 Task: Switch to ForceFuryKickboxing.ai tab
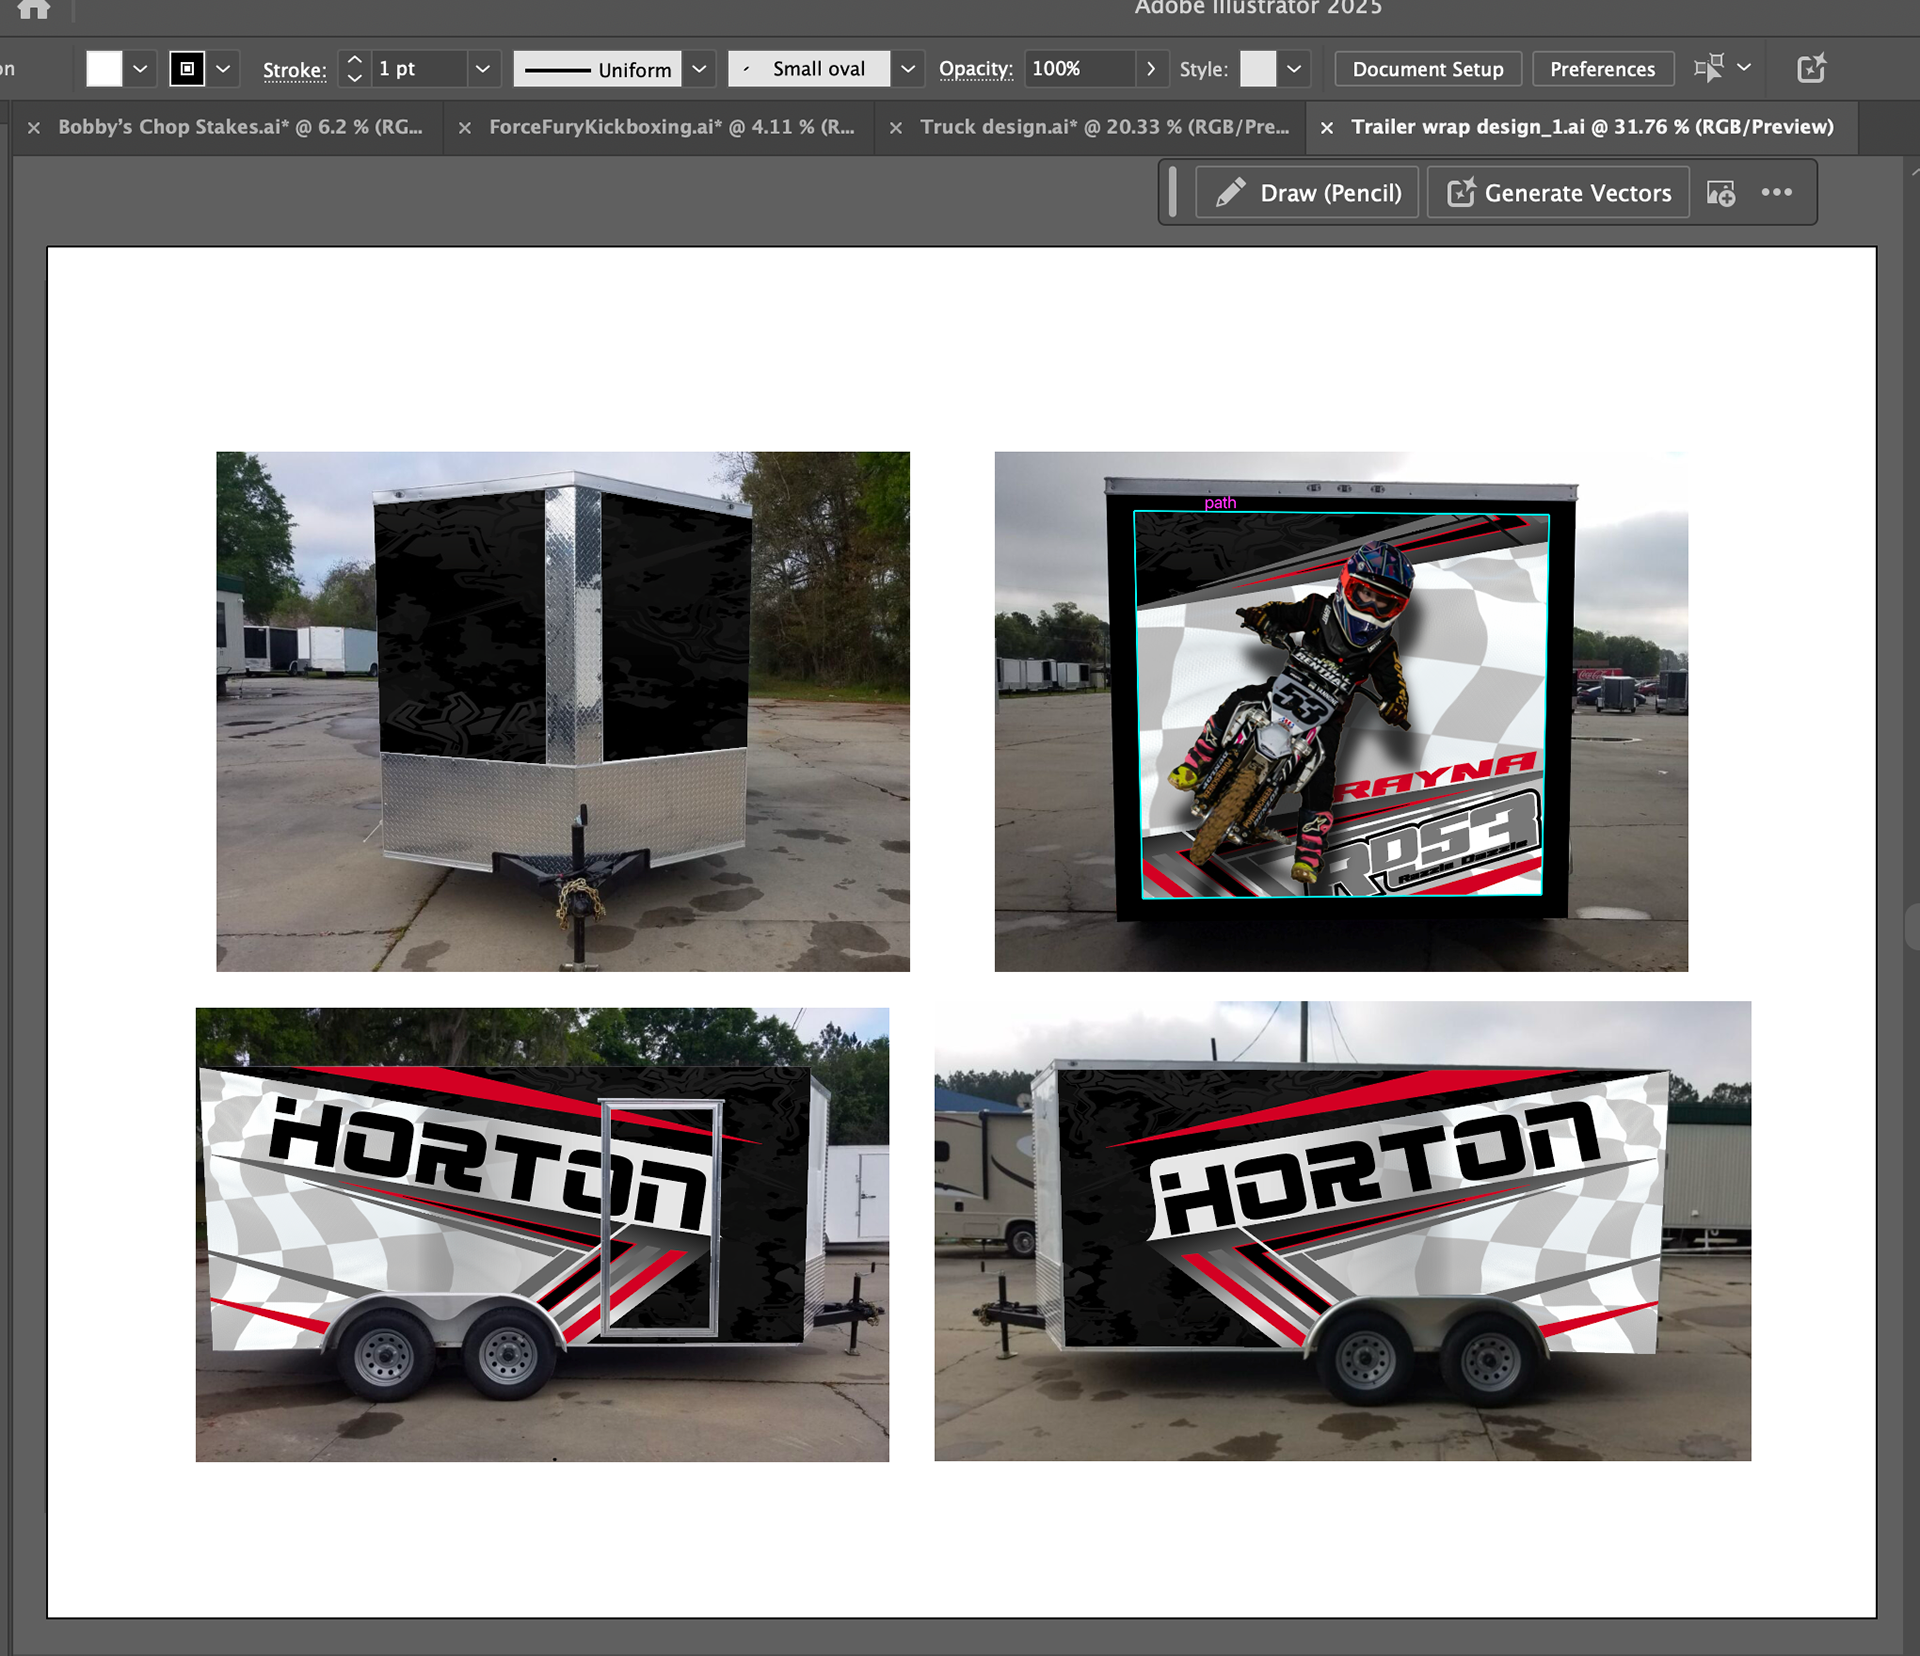point(671,127)
